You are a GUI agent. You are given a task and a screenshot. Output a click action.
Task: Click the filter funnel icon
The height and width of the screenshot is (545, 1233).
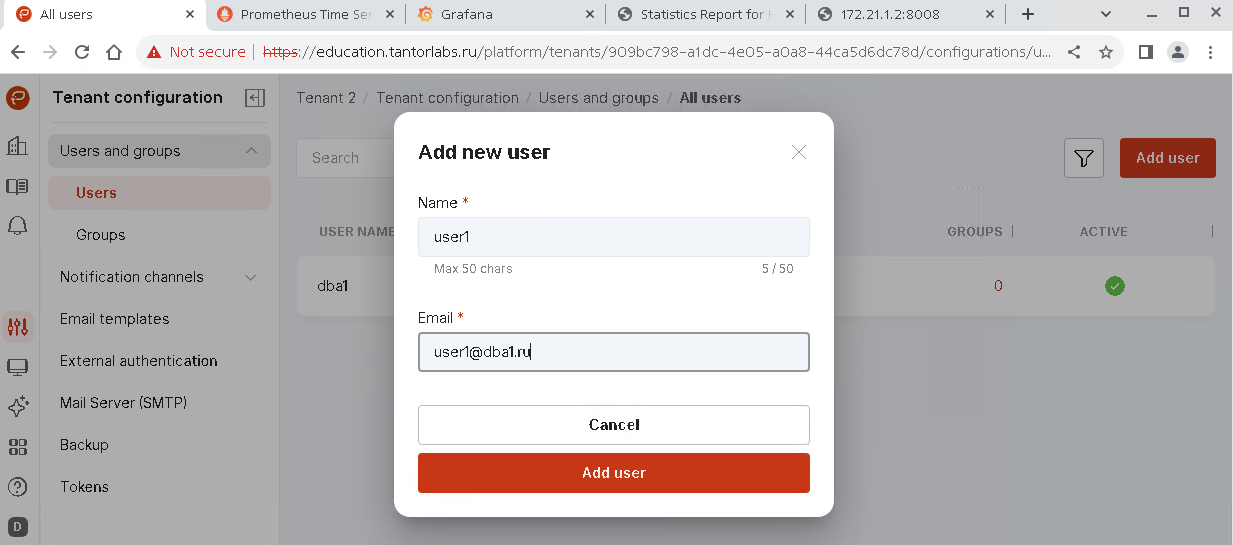coord(1083,158)
